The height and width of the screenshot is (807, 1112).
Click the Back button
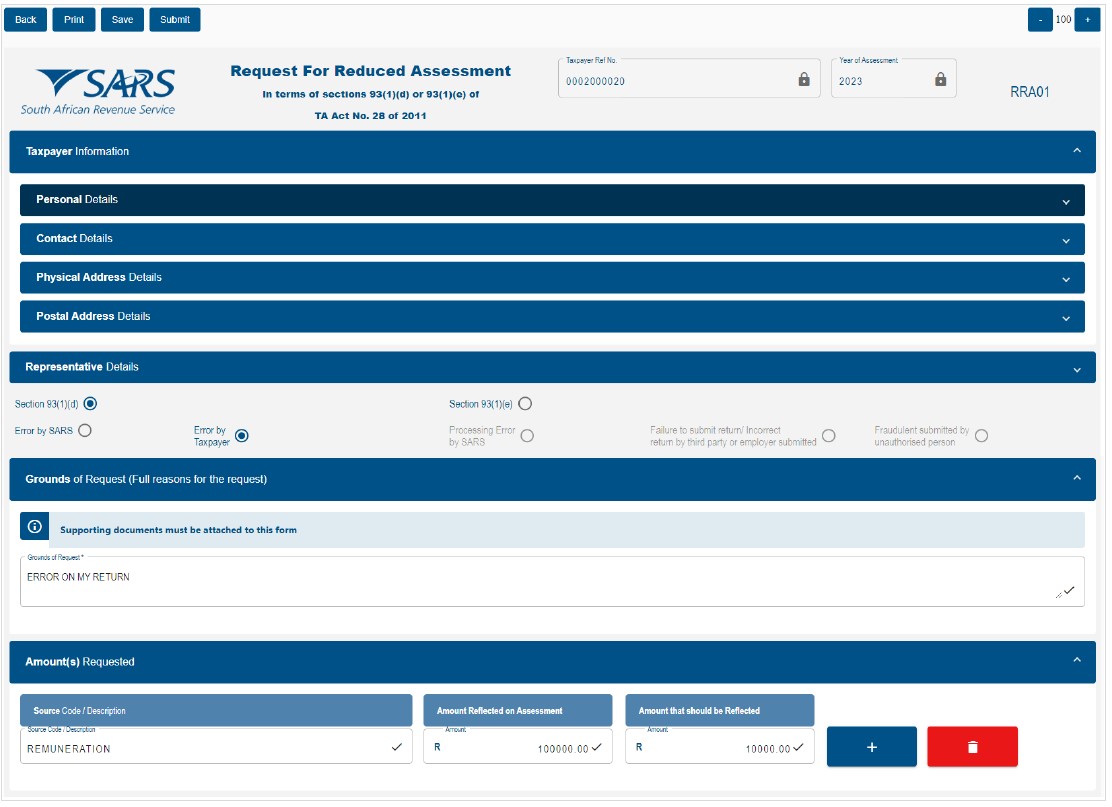tap(26, 20)
